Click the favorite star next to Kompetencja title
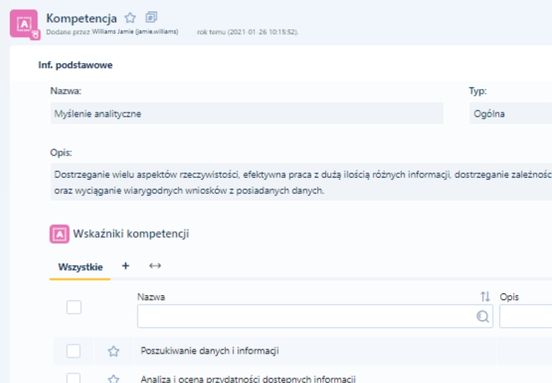 pos(130,18)
